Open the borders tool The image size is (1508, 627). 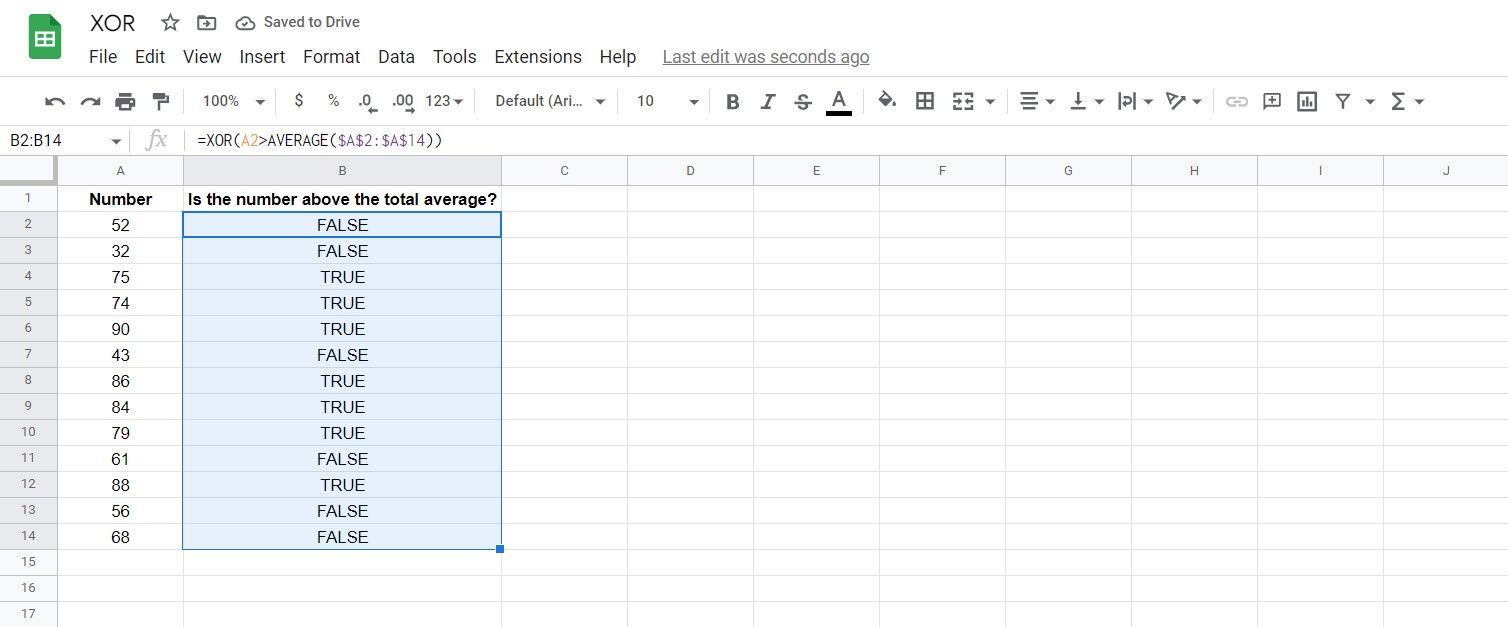925,101
